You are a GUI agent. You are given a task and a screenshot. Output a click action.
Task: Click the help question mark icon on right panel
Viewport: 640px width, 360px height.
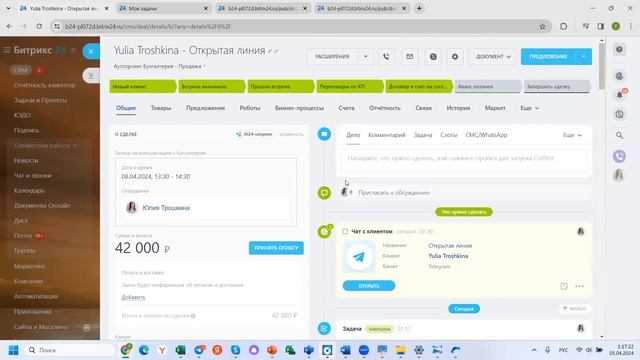point(619,49)
